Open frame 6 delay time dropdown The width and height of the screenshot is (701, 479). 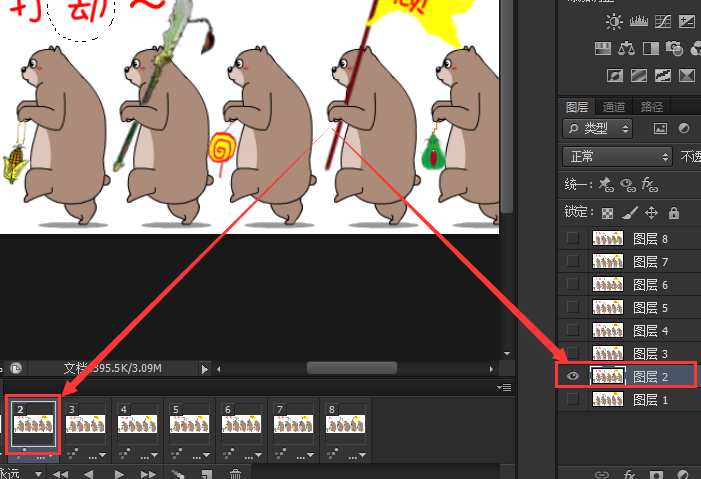pos(253,456)
